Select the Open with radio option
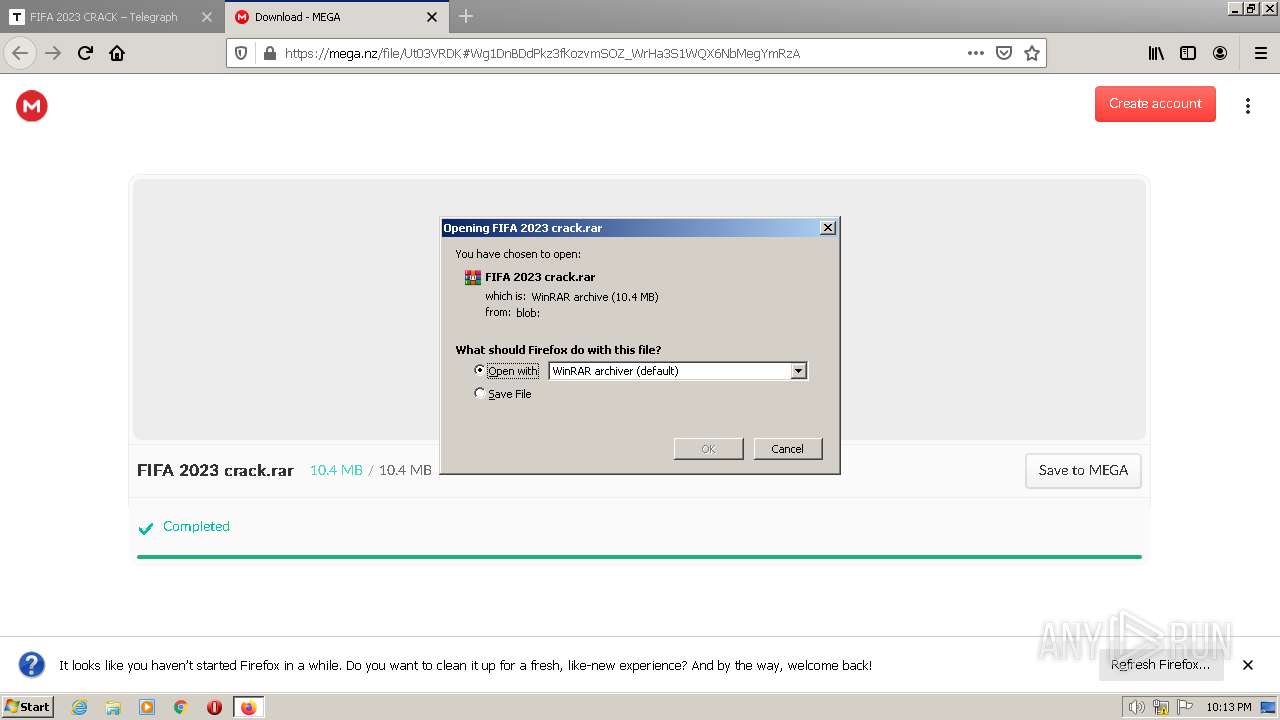This screenshot has height=720, width=1280. [480, 370]
